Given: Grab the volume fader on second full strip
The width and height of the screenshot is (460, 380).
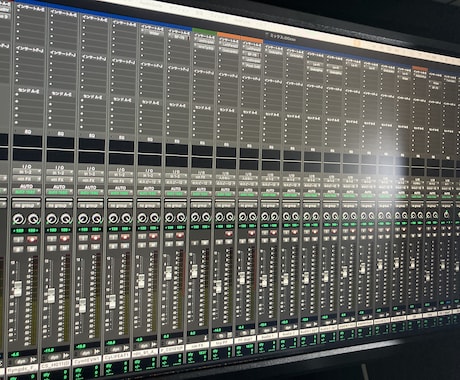Looking at the screenshot, I should [51, 295].
